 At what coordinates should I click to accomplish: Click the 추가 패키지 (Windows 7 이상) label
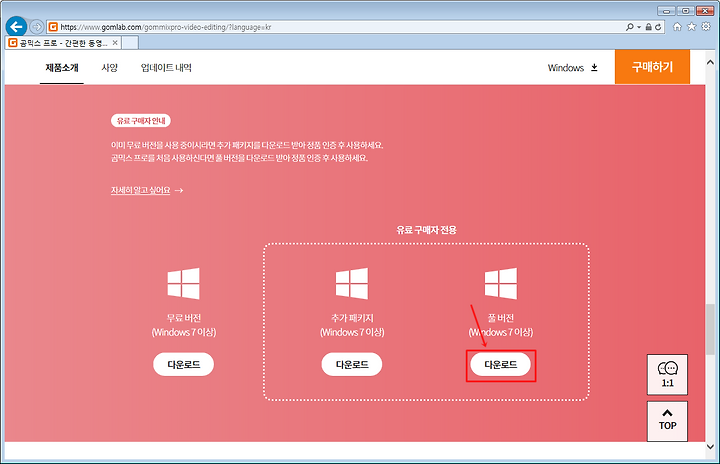352,325
